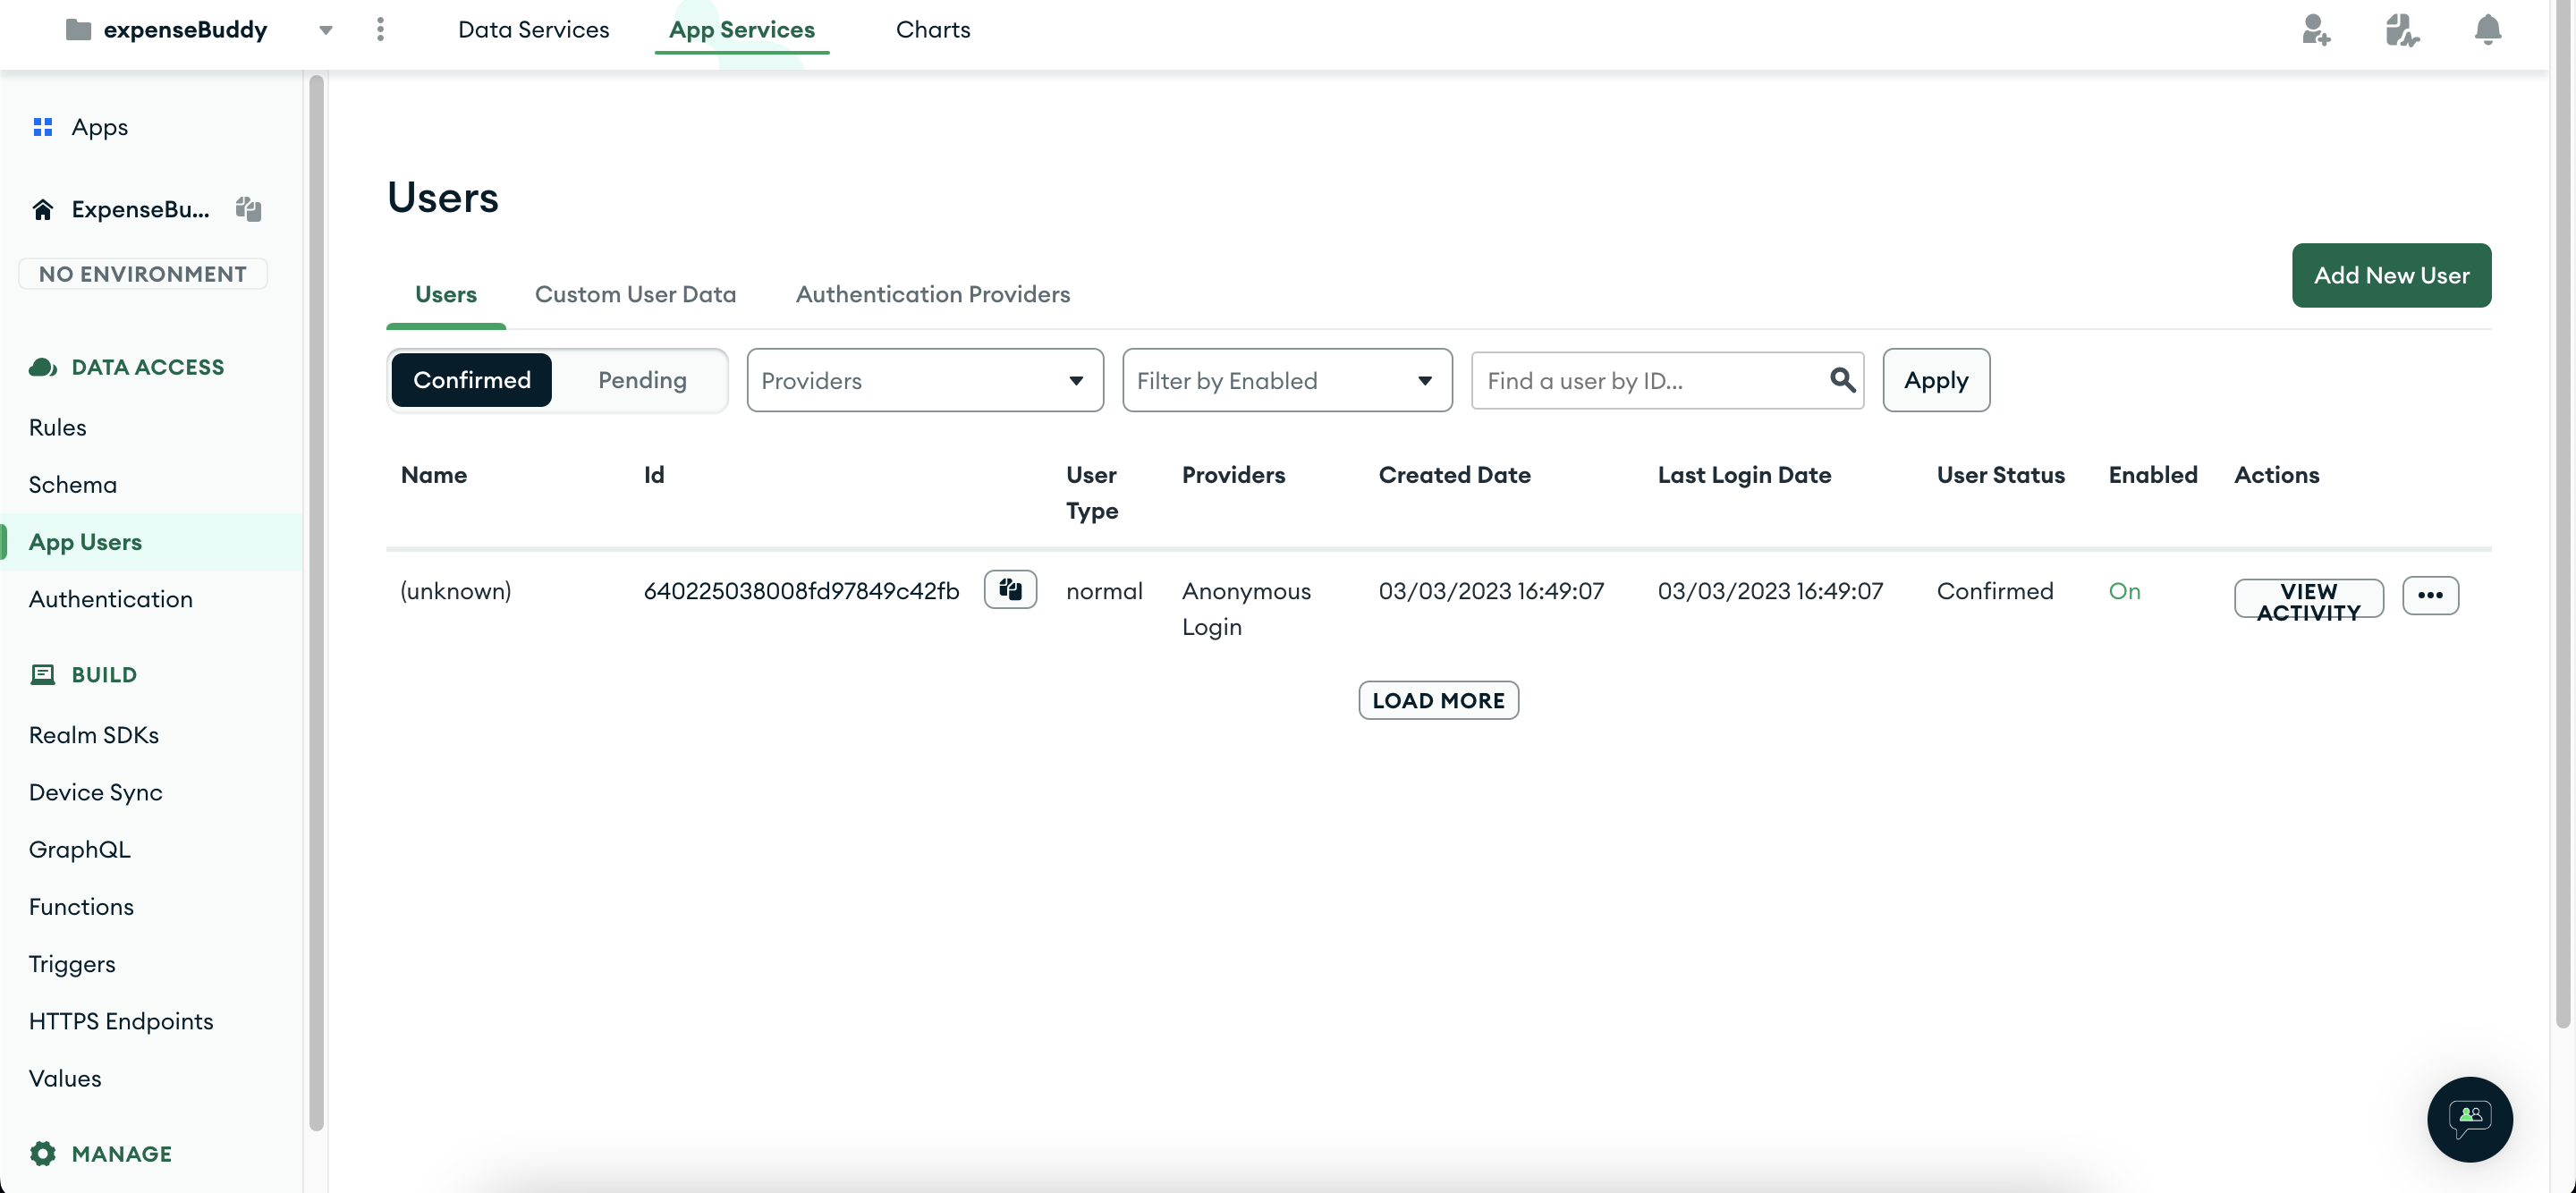
Task: Click the Created Date column header
Action: (1454, 475)
